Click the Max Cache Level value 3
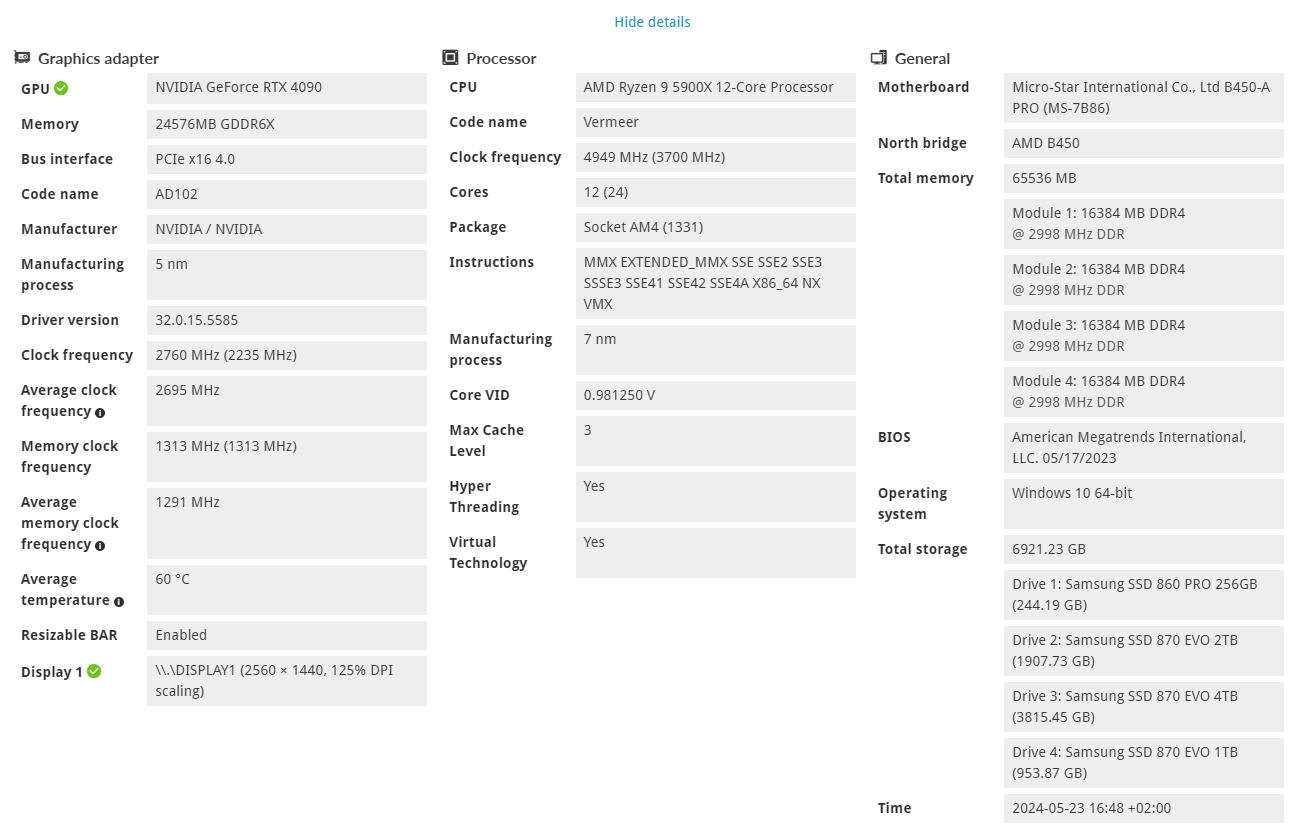 716,441
